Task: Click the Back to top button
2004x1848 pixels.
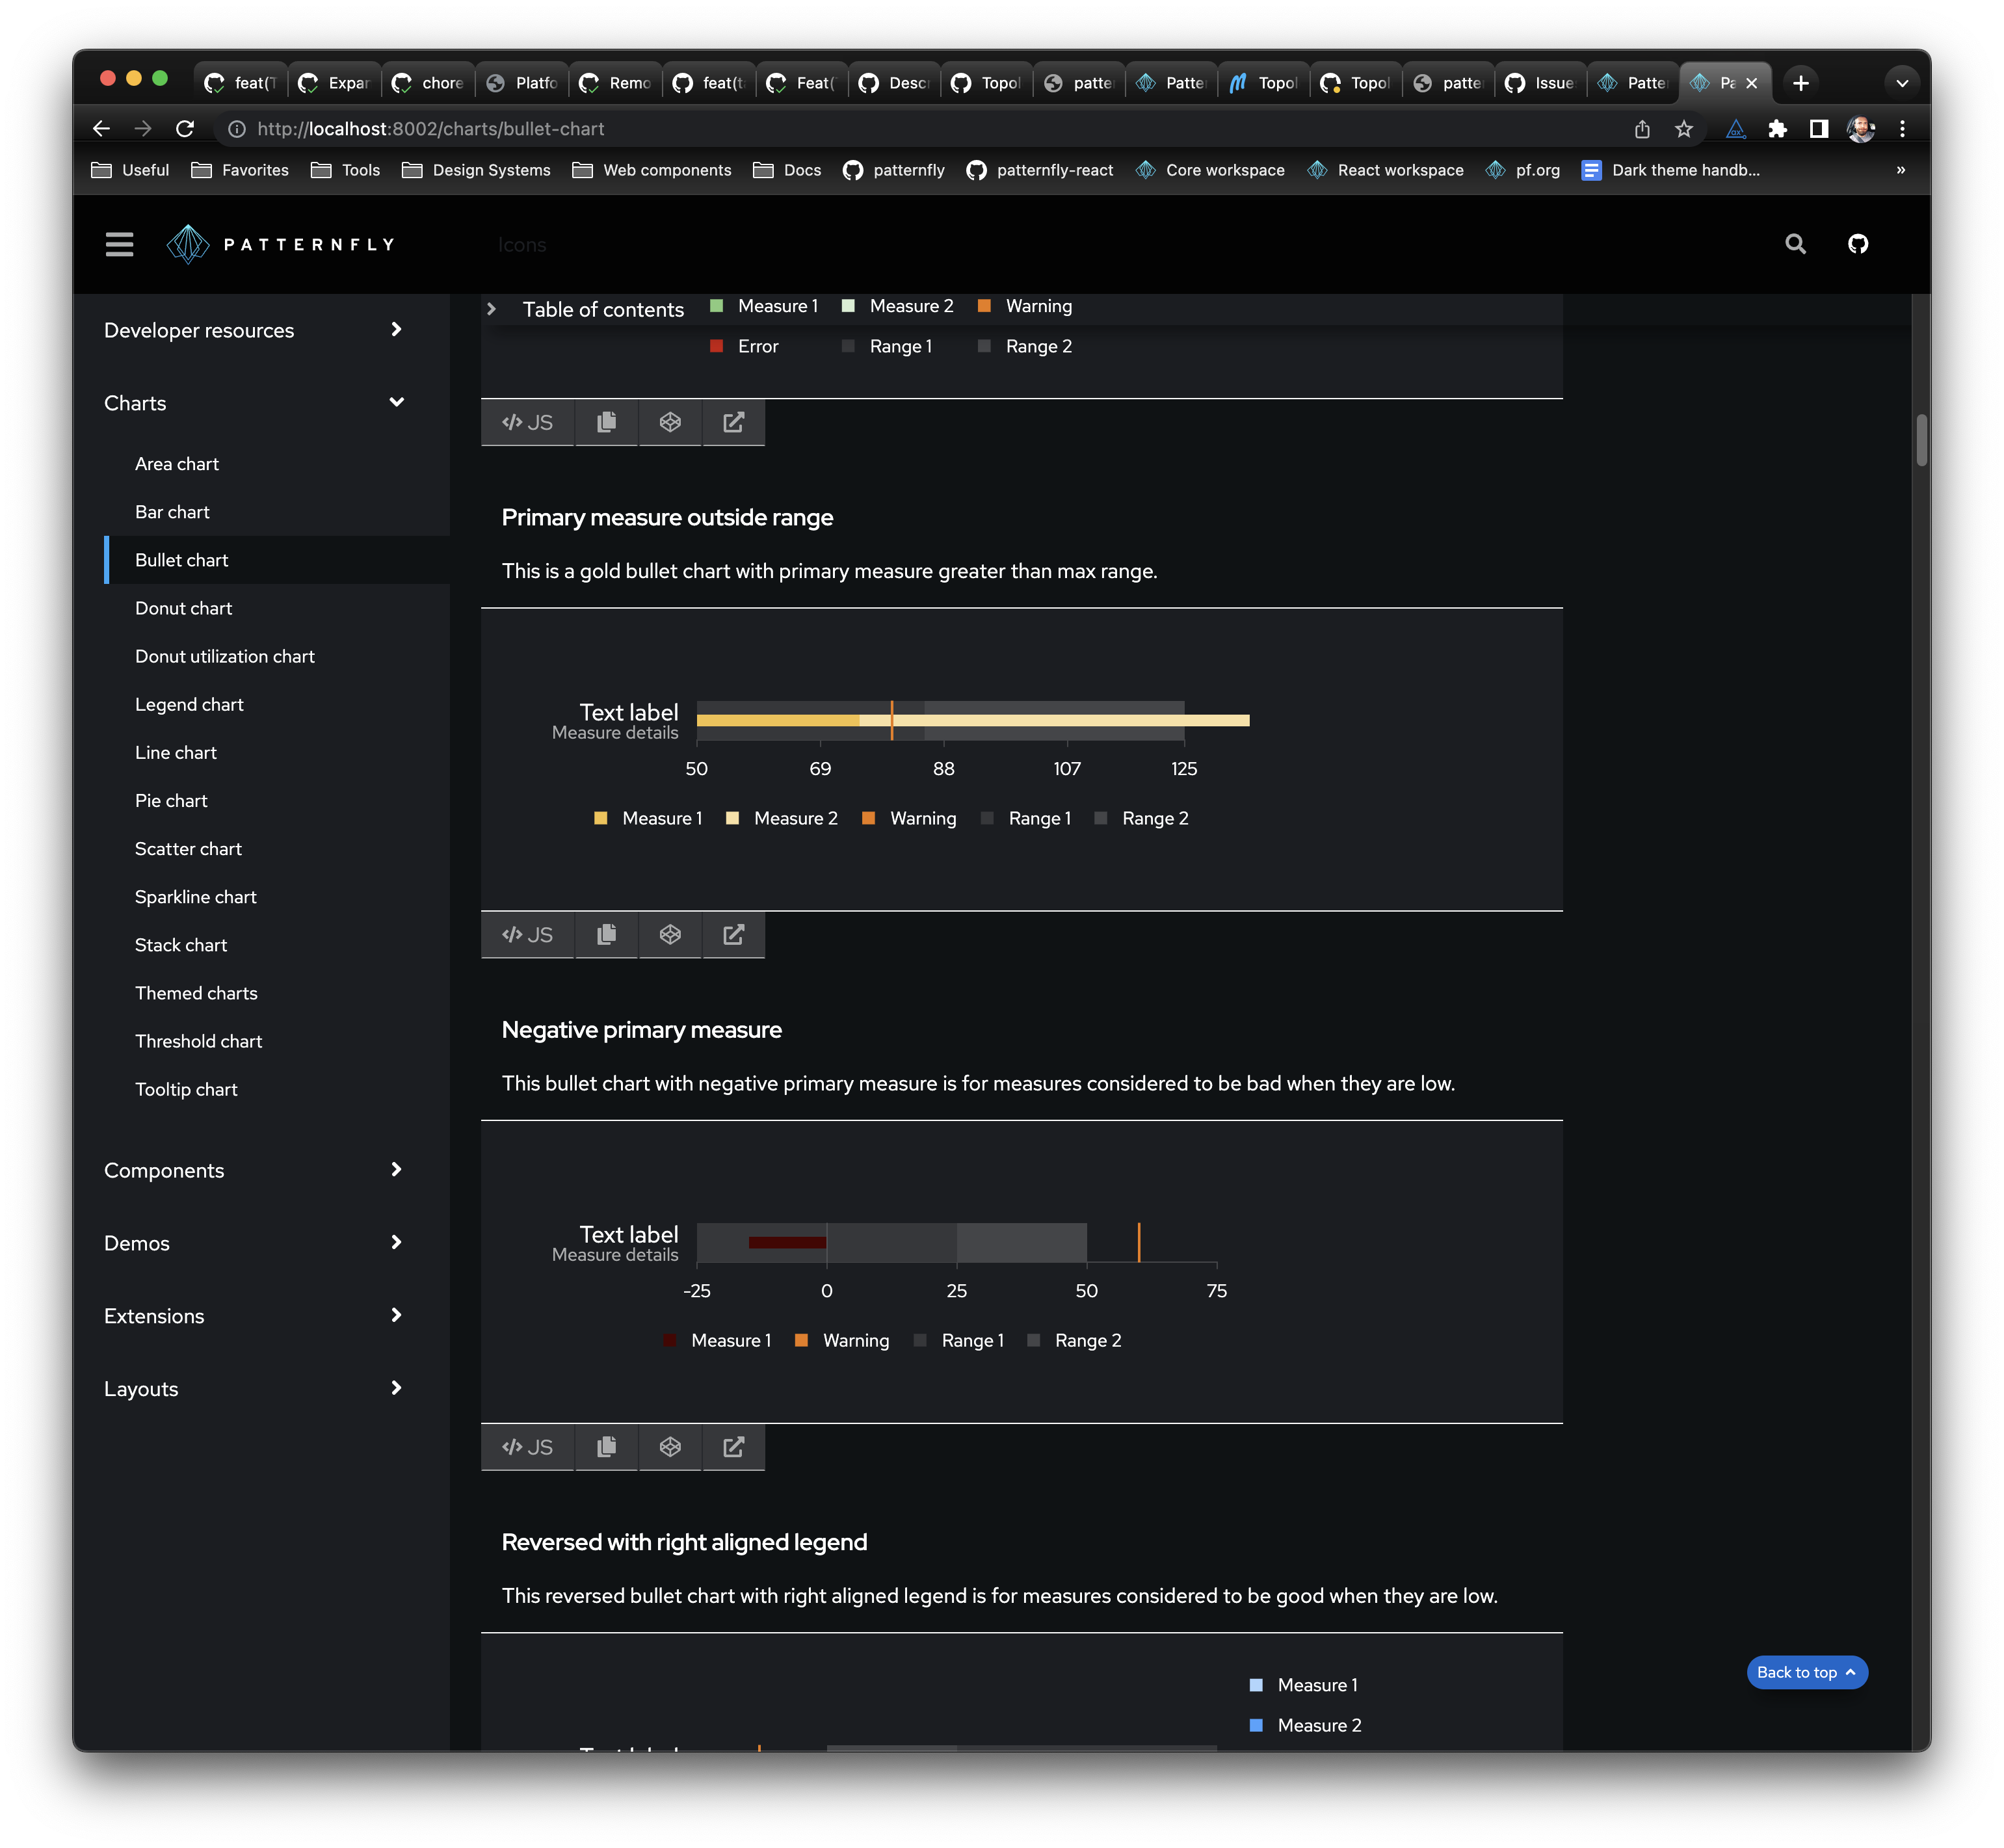Action: tap(1806, 1672)
